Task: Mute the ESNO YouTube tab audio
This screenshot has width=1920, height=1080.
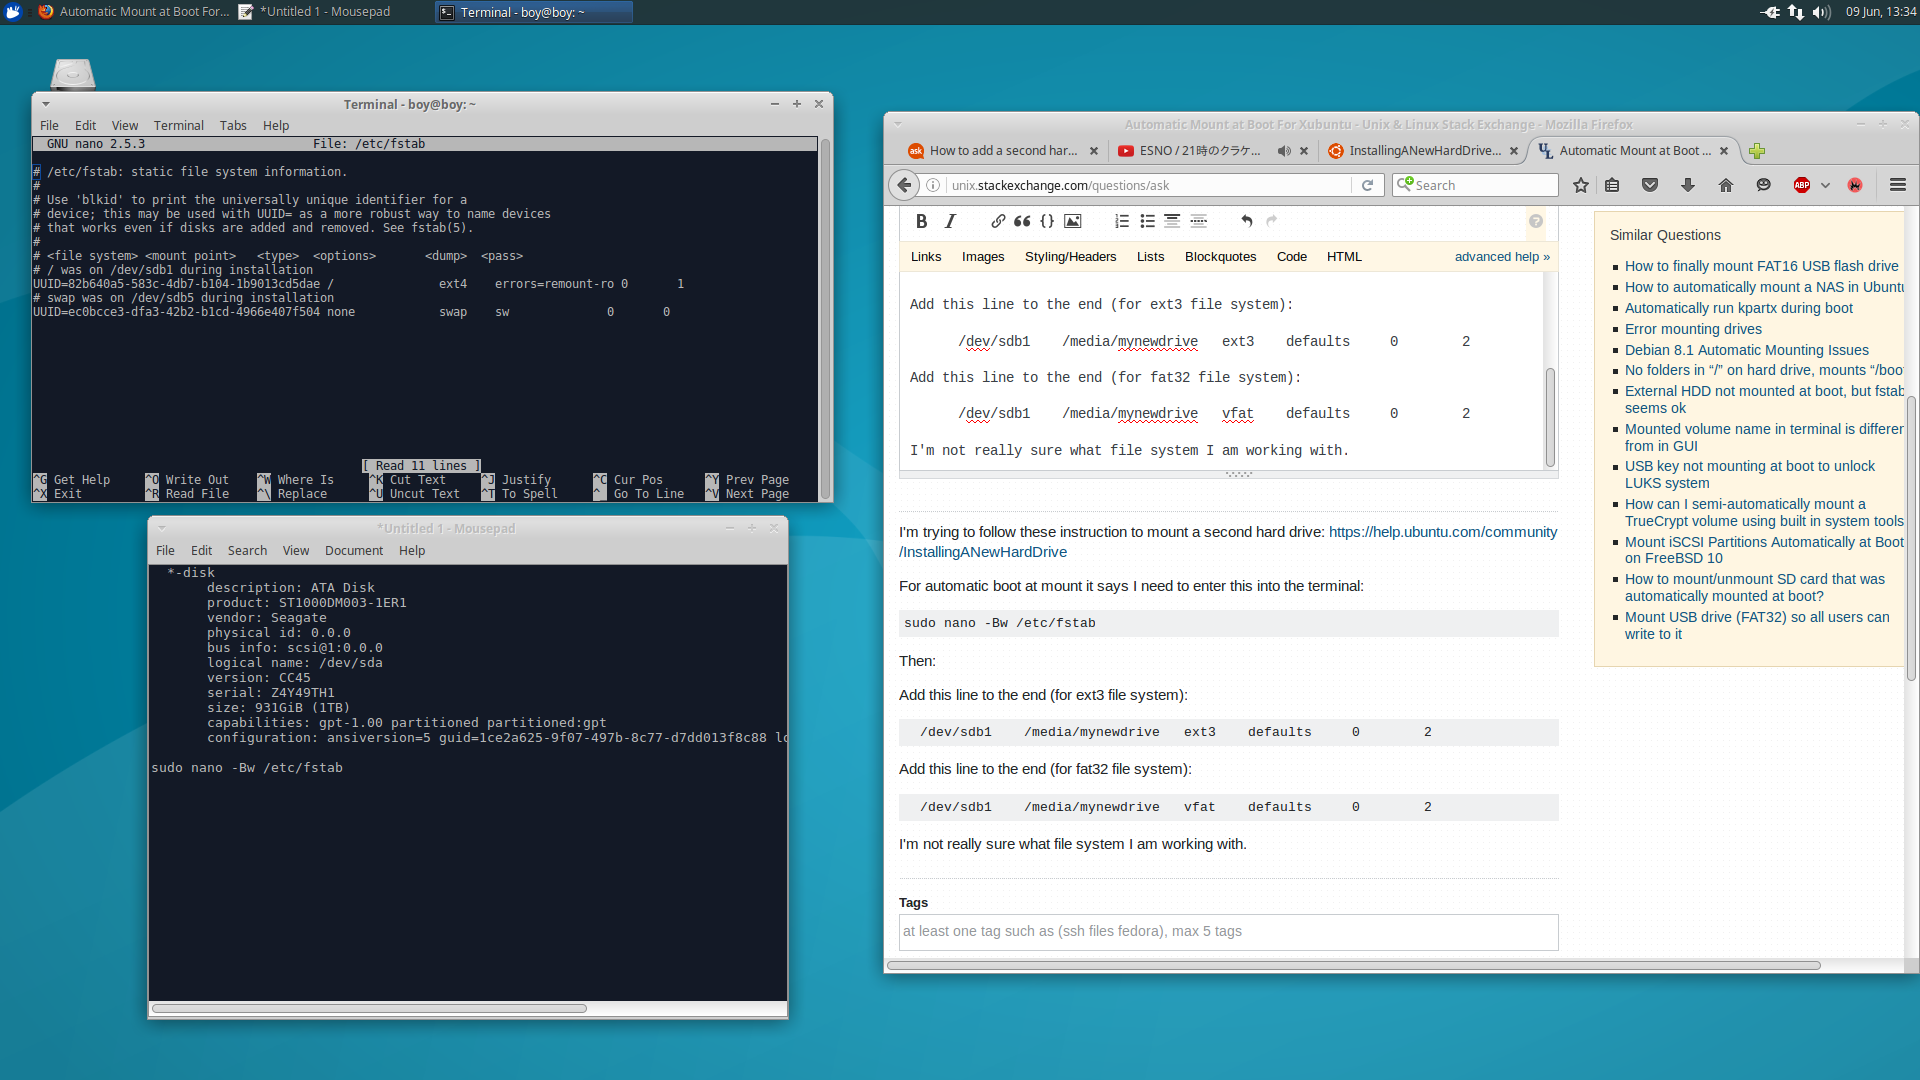Action: coord(1284,151)
